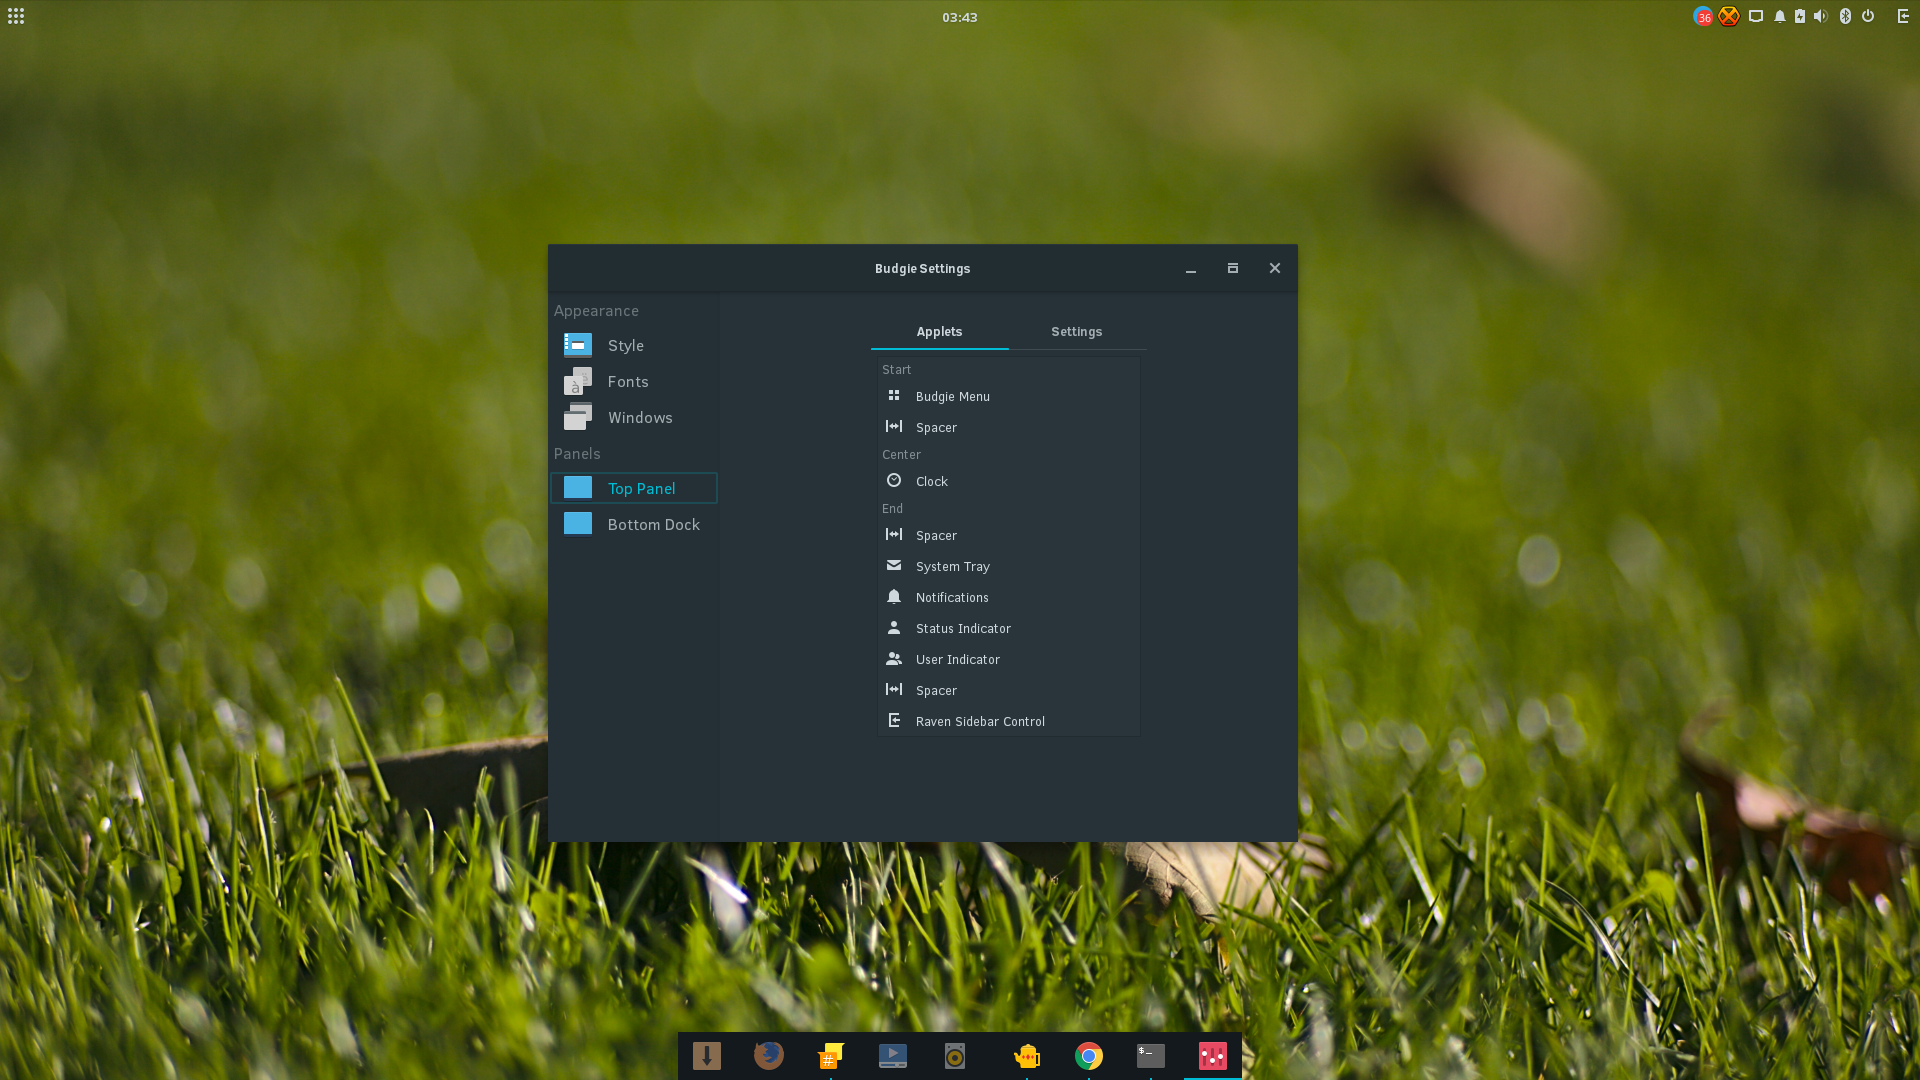Close the Budgie Settings window

(1275, 268)
